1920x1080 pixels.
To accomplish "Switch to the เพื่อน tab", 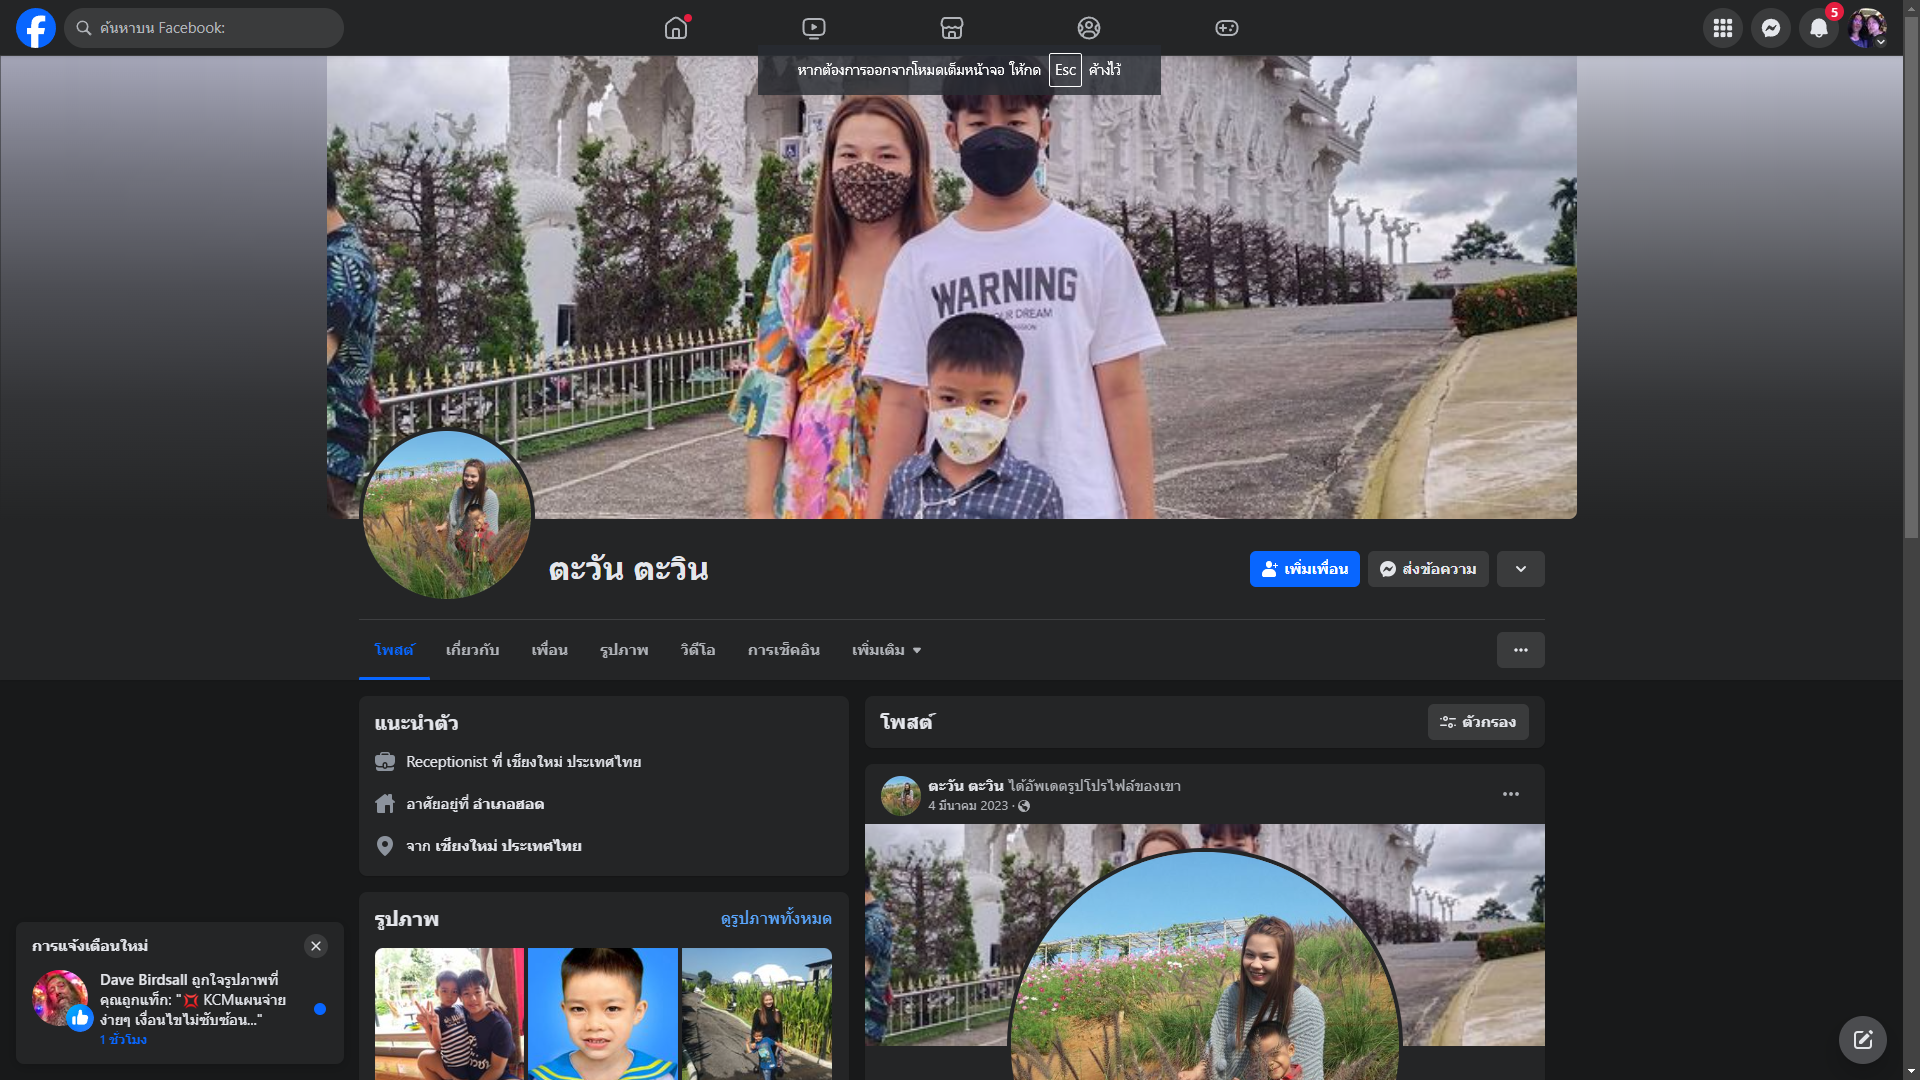I will tap(549, 650).
